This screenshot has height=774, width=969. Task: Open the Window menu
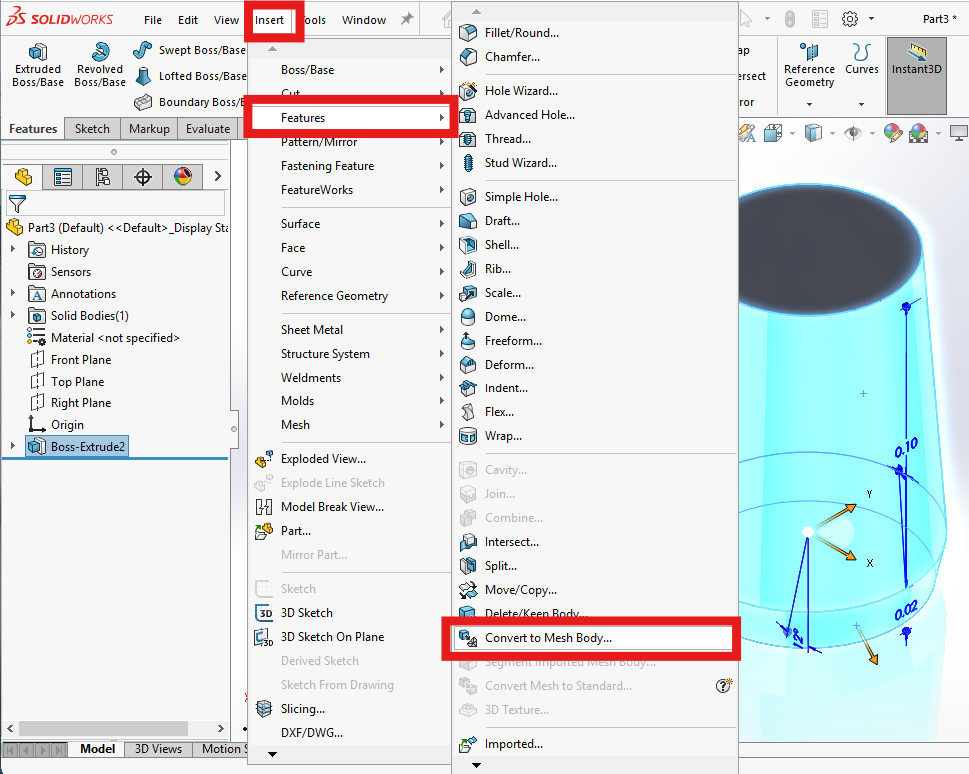click(x=364, y=20)
